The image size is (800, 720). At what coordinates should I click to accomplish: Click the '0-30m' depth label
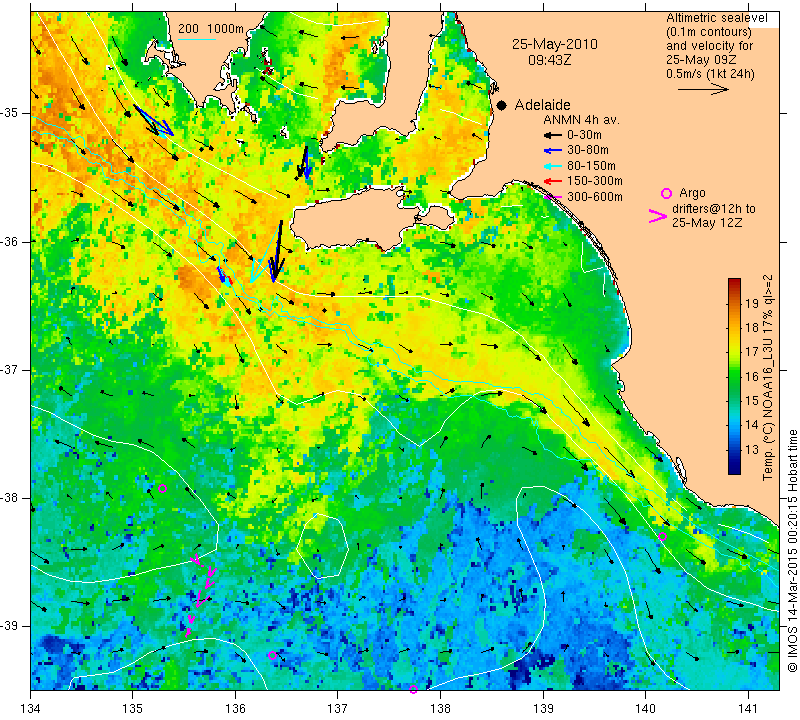[584, 135]
